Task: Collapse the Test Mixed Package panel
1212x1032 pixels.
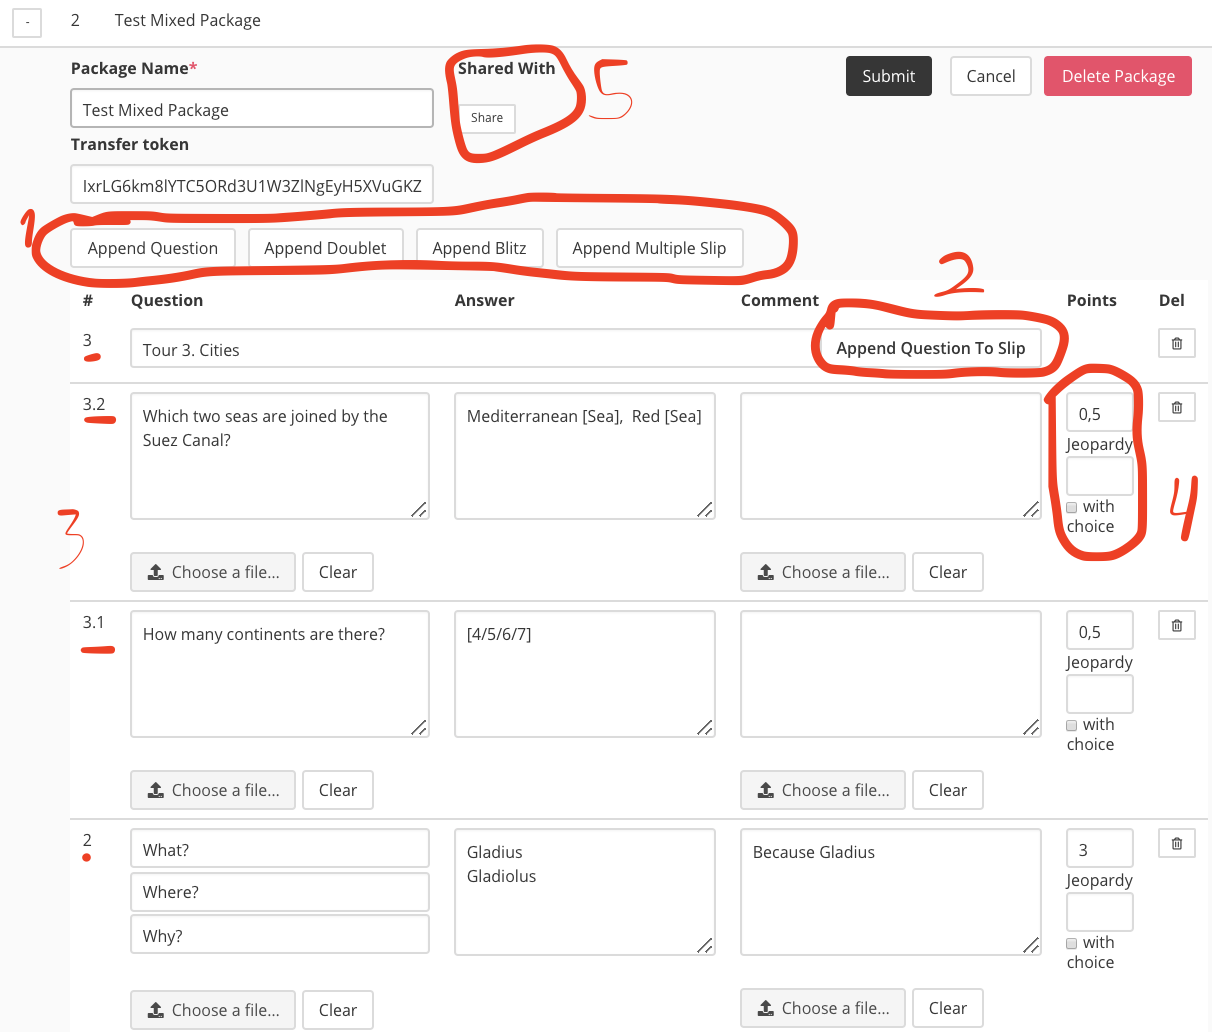Action: tap(27, 22)
